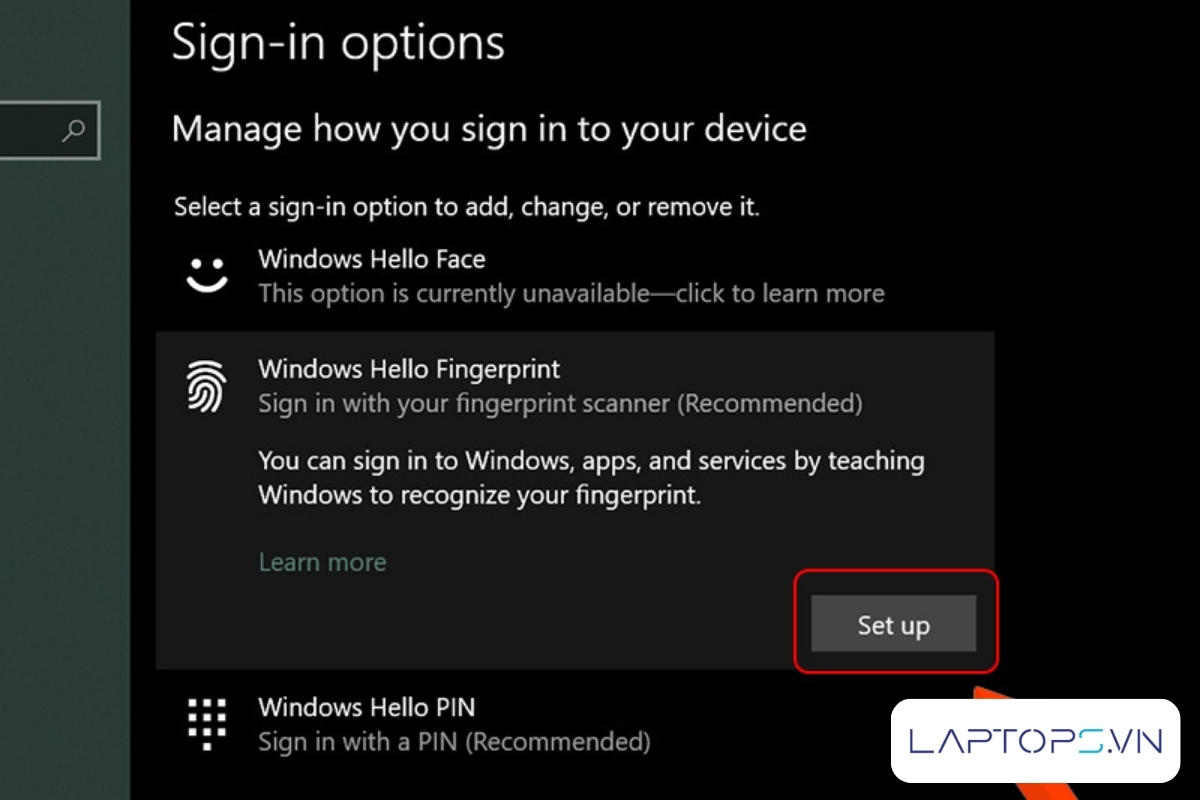Screen dimensions: 1200x800
Task: Click the fingerprint icon
Action: point(208,387)
